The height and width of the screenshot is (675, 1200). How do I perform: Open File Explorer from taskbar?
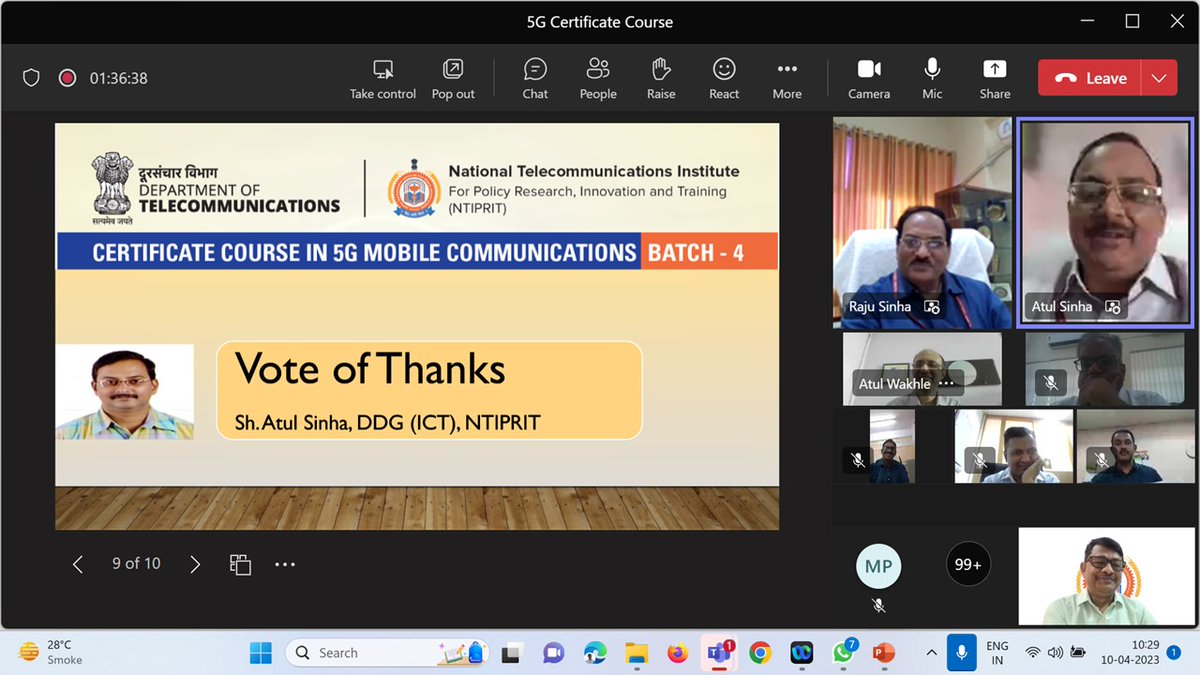(x=636, y=653)
